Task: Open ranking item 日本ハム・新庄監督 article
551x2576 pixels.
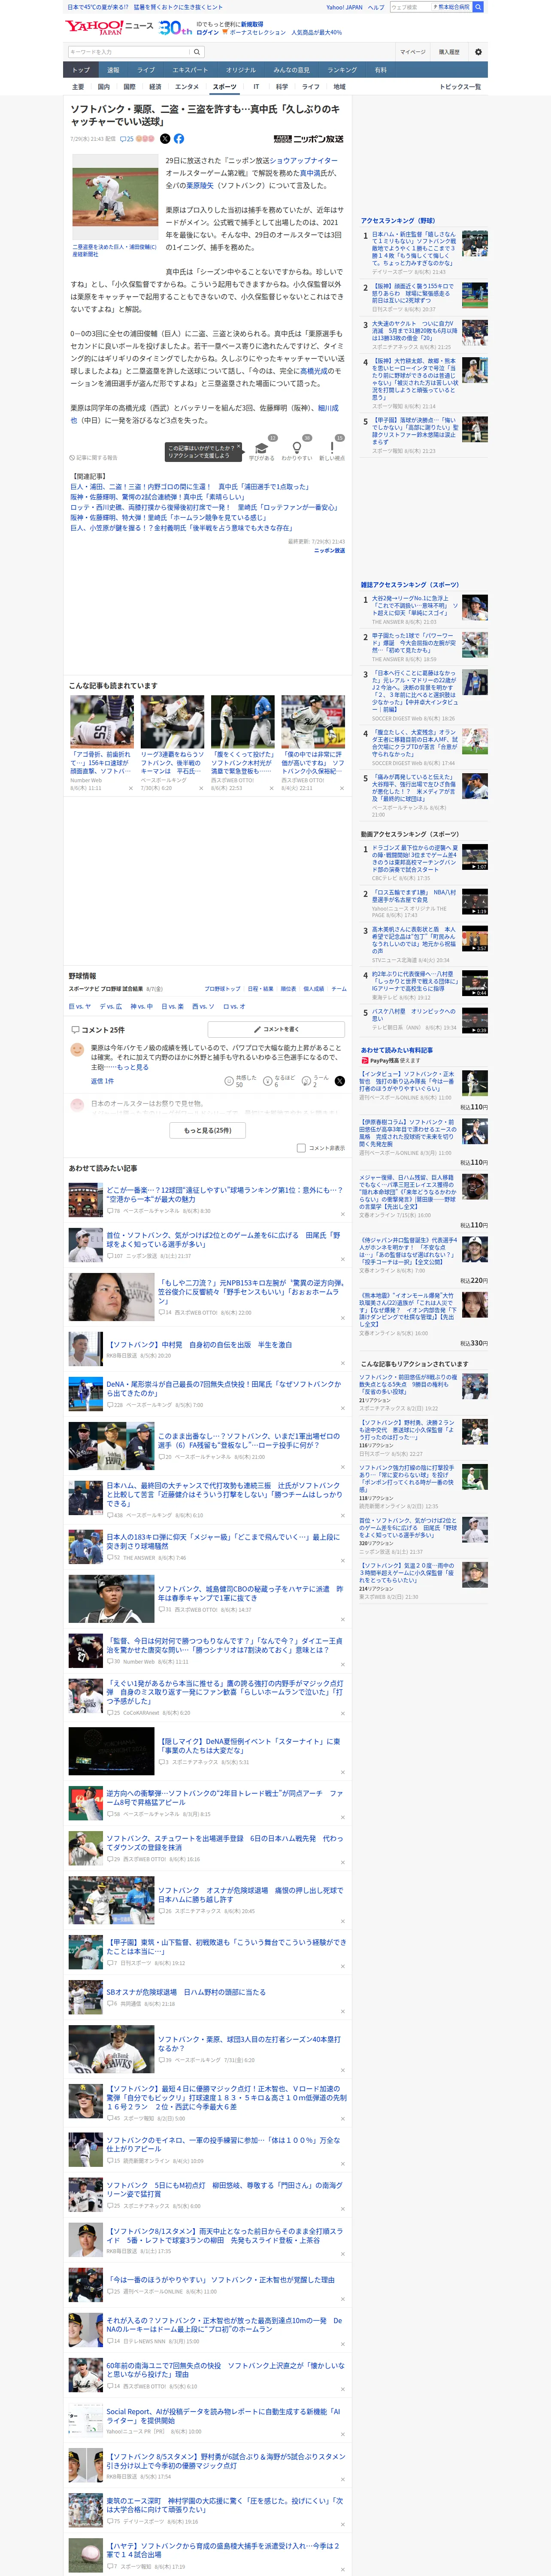Action: click(x=415, y=249)
